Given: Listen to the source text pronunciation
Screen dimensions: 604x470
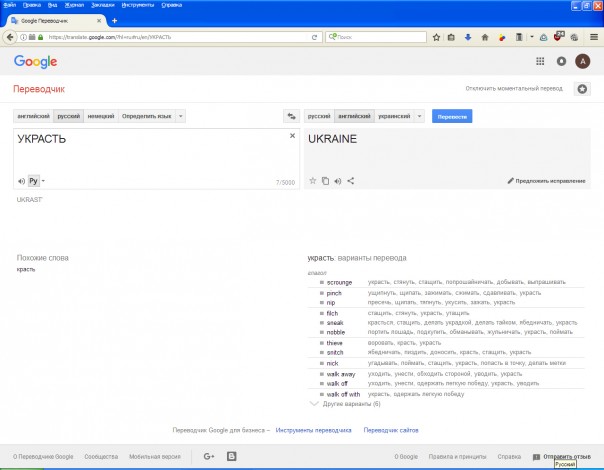Looking at the screenshot, I should (x=21, y=181).
